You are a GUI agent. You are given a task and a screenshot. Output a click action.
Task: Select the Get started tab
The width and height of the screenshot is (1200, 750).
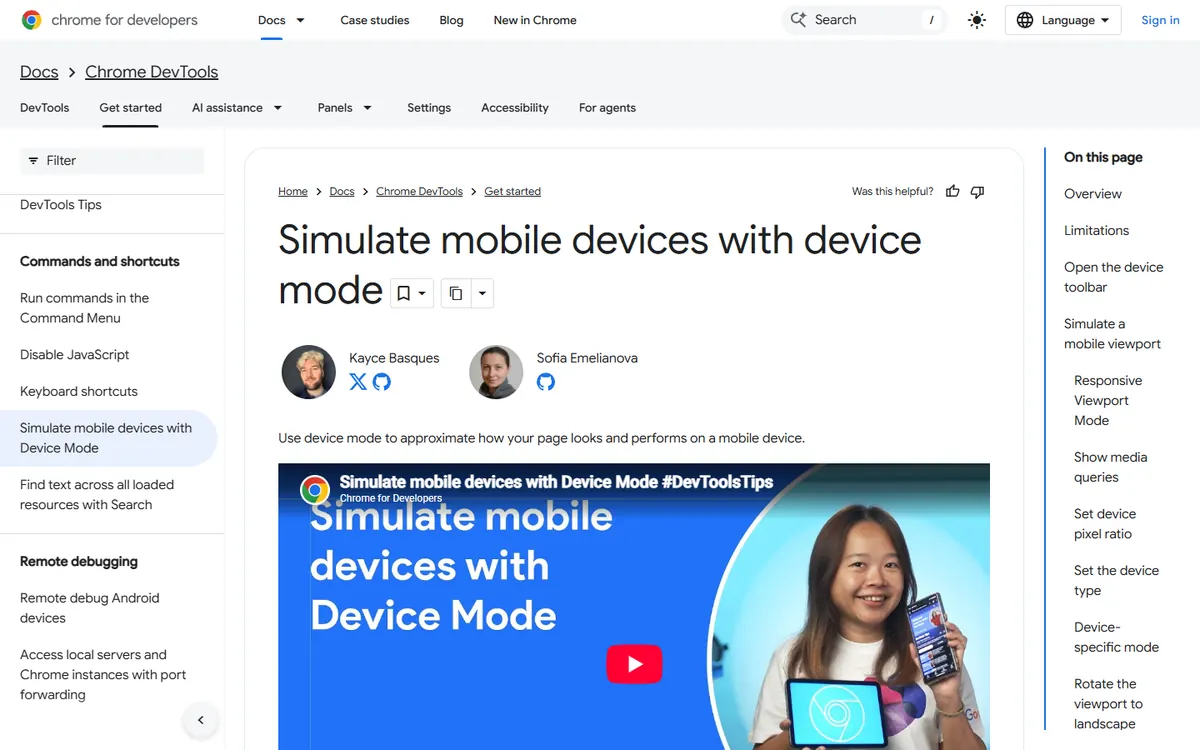[130, 108]
